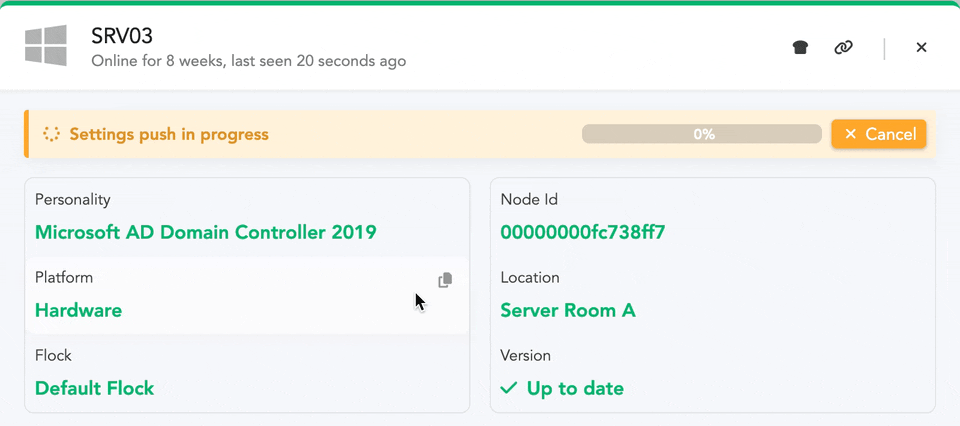Click the Settings push in progress message

coord(169,134)
